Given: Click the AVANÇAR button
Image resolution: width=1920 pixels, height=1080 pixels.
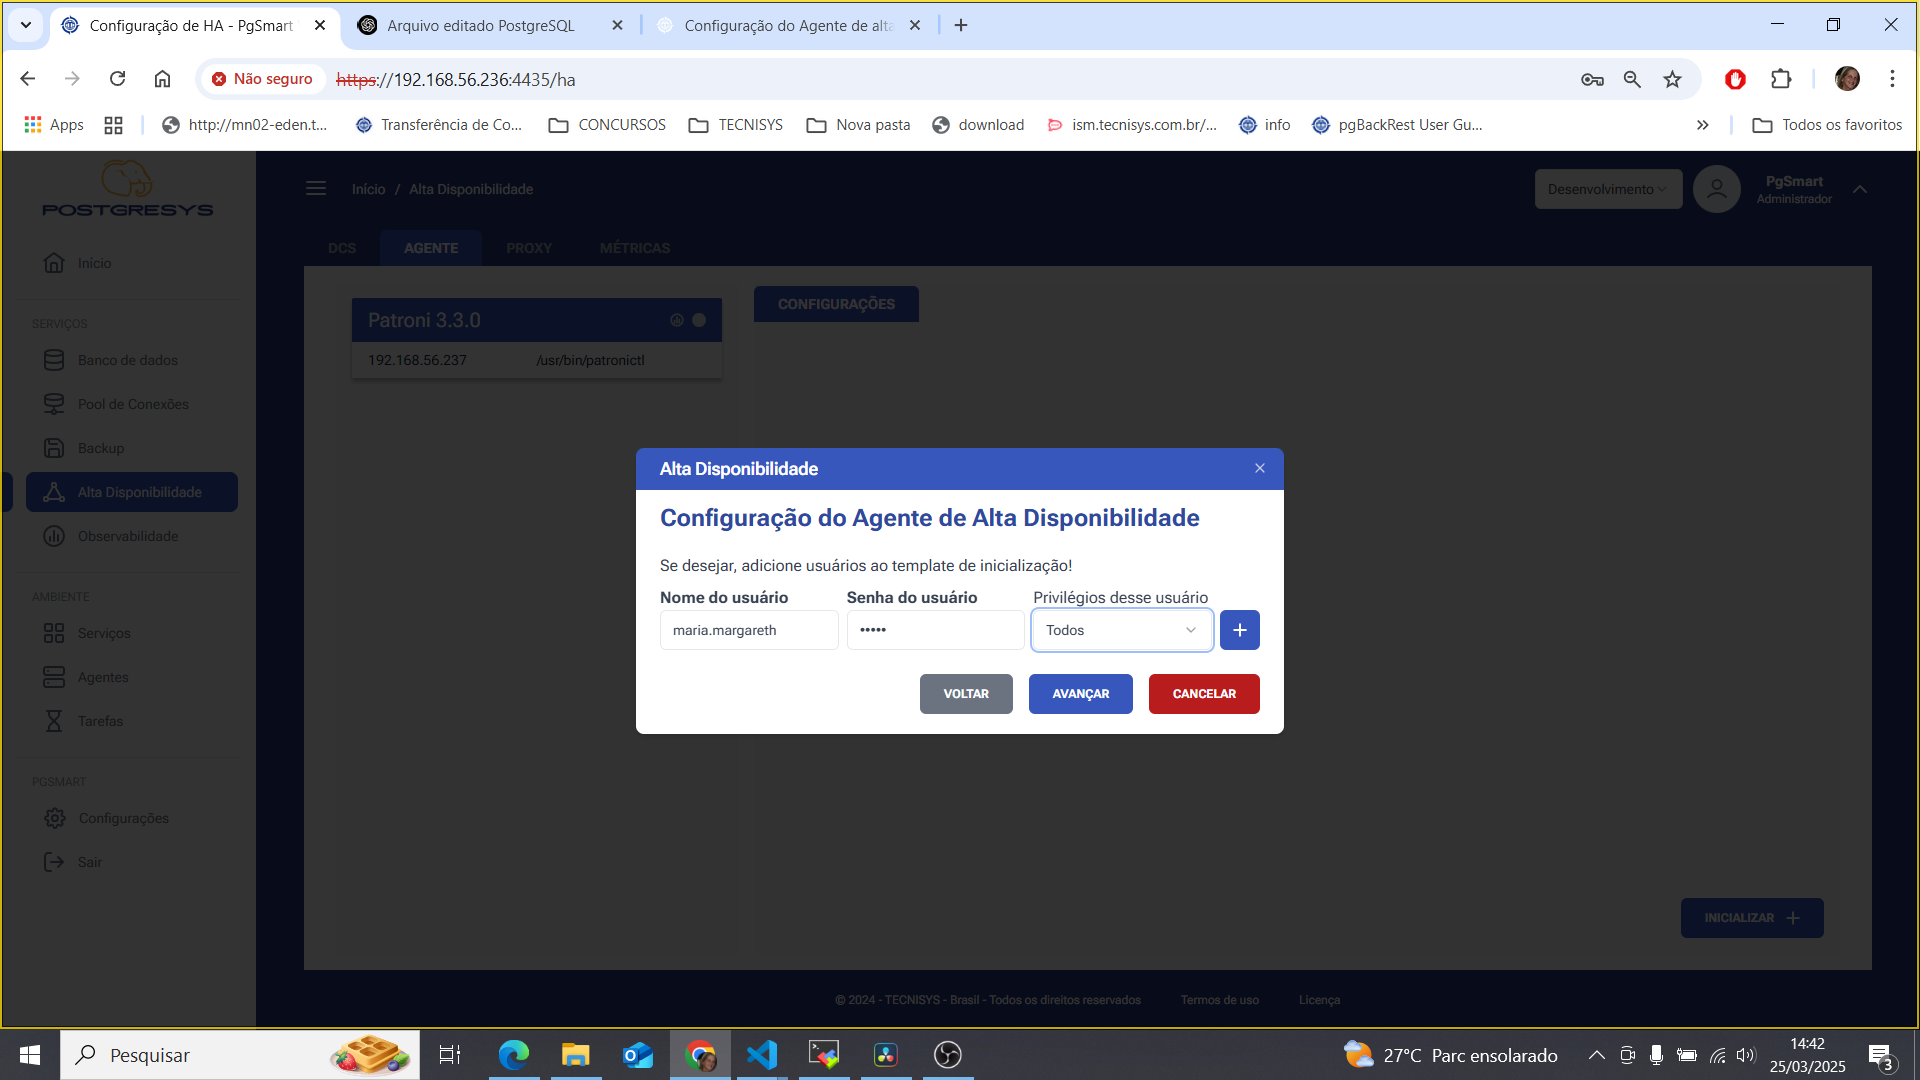Looking at the screenshot, I should 1080,694.
